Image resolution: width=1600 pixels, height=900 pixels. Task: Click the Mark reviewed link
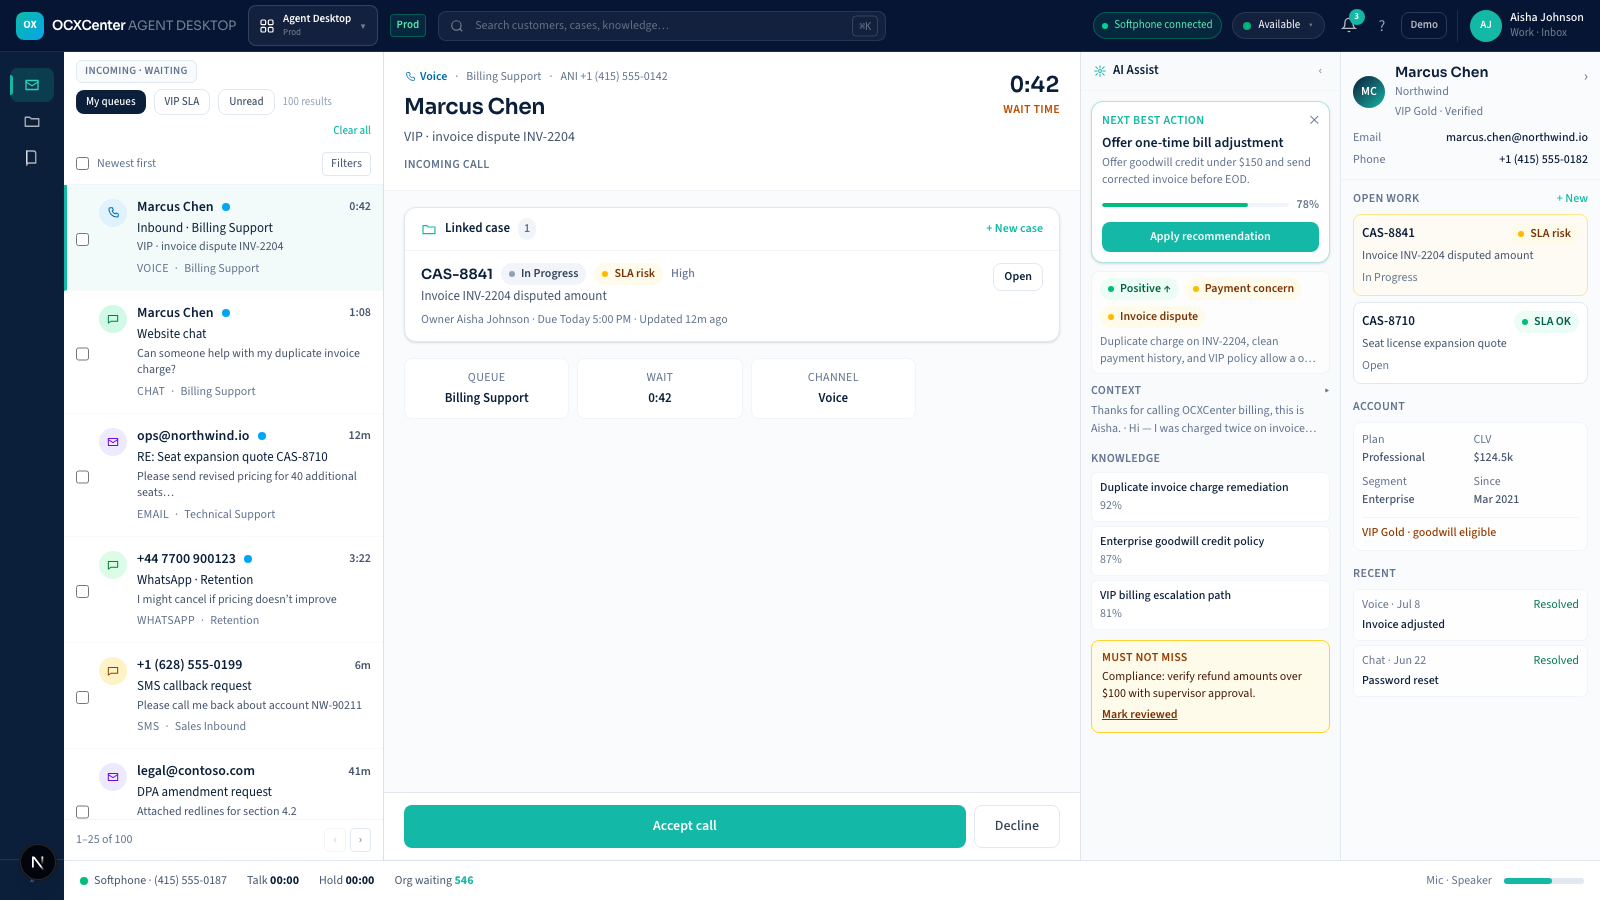[x=1139, y=714]
